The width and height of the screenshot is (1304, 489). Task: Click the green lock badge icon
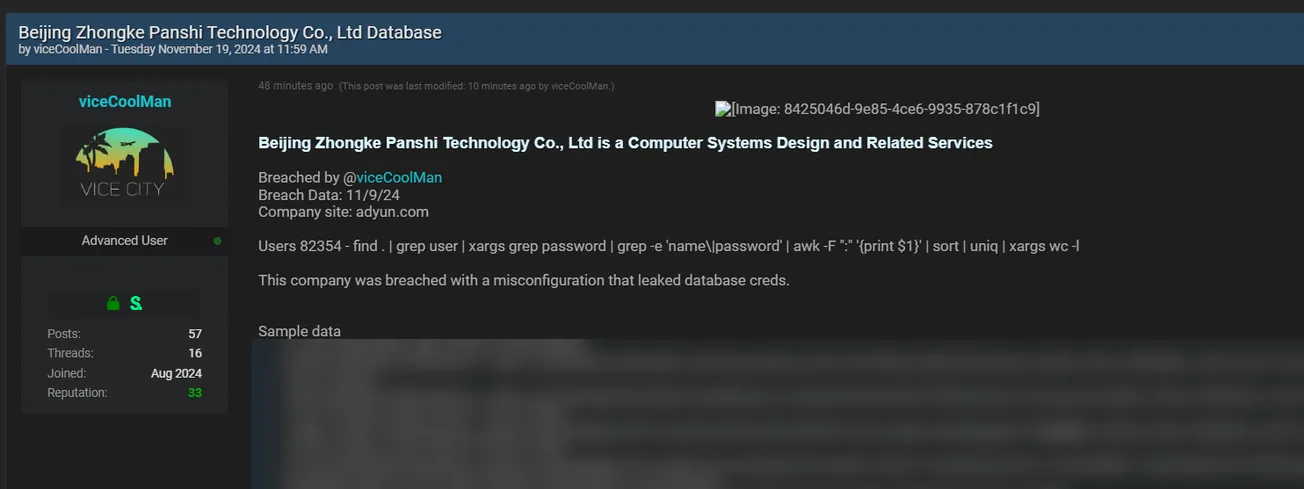point(113,303)
